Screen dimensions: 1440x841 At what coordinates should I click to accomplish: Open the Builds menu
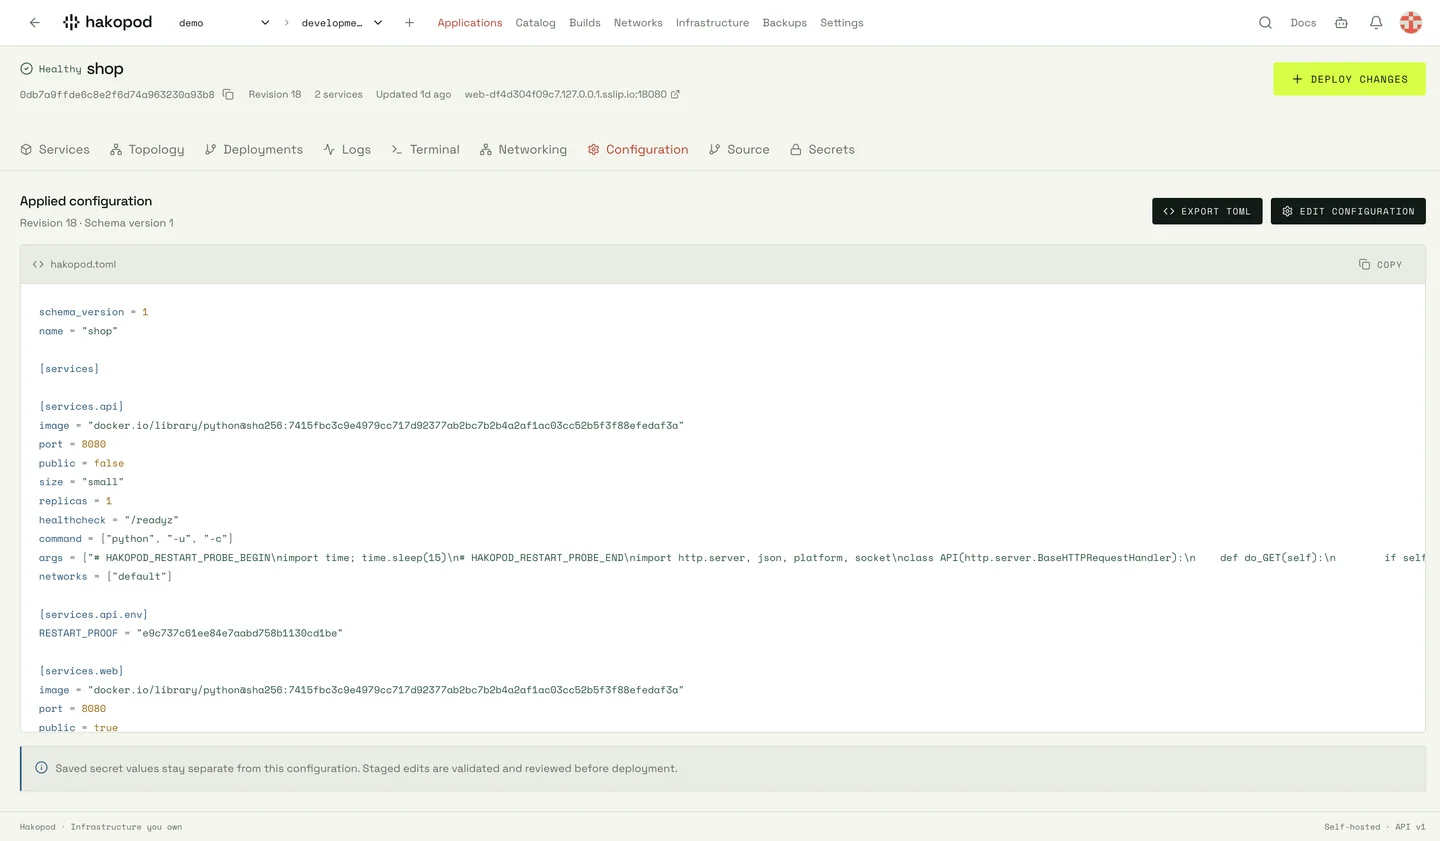tap(585, 23)
